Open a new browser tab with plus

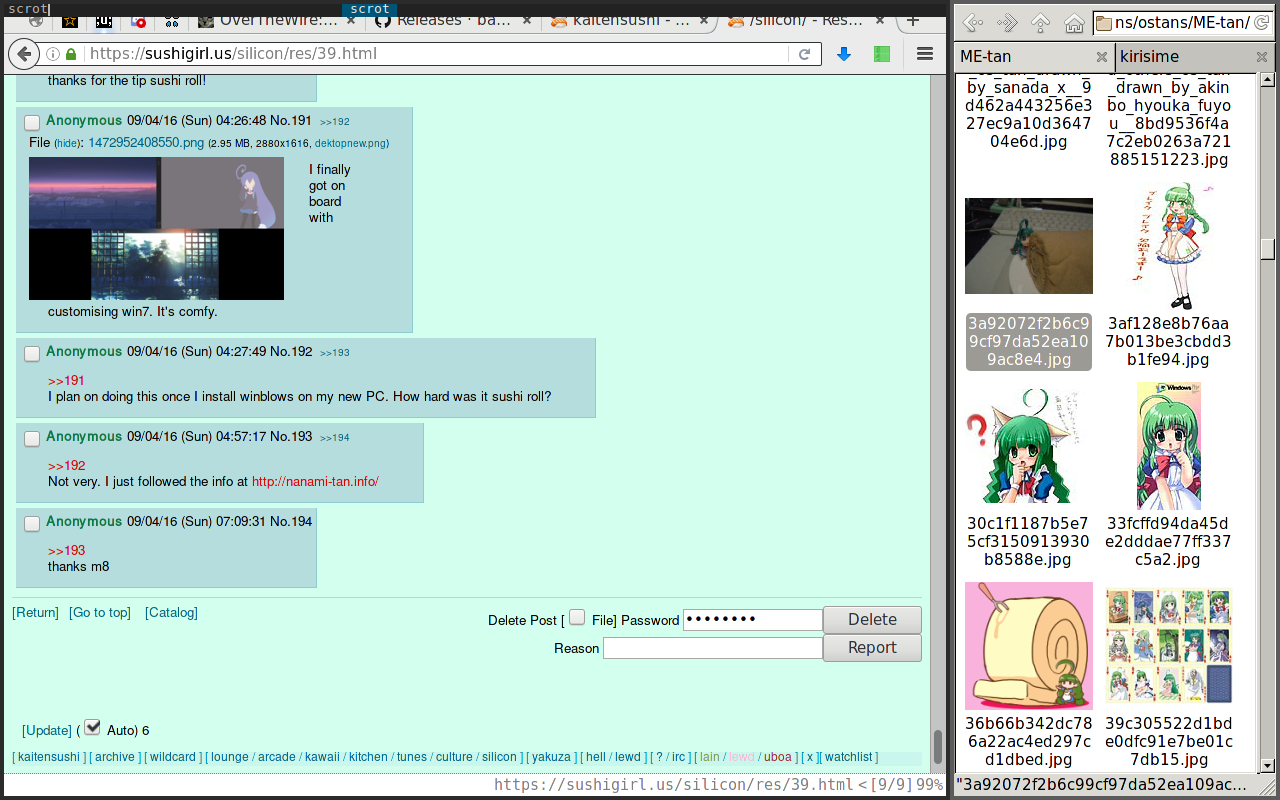[912, 21]
